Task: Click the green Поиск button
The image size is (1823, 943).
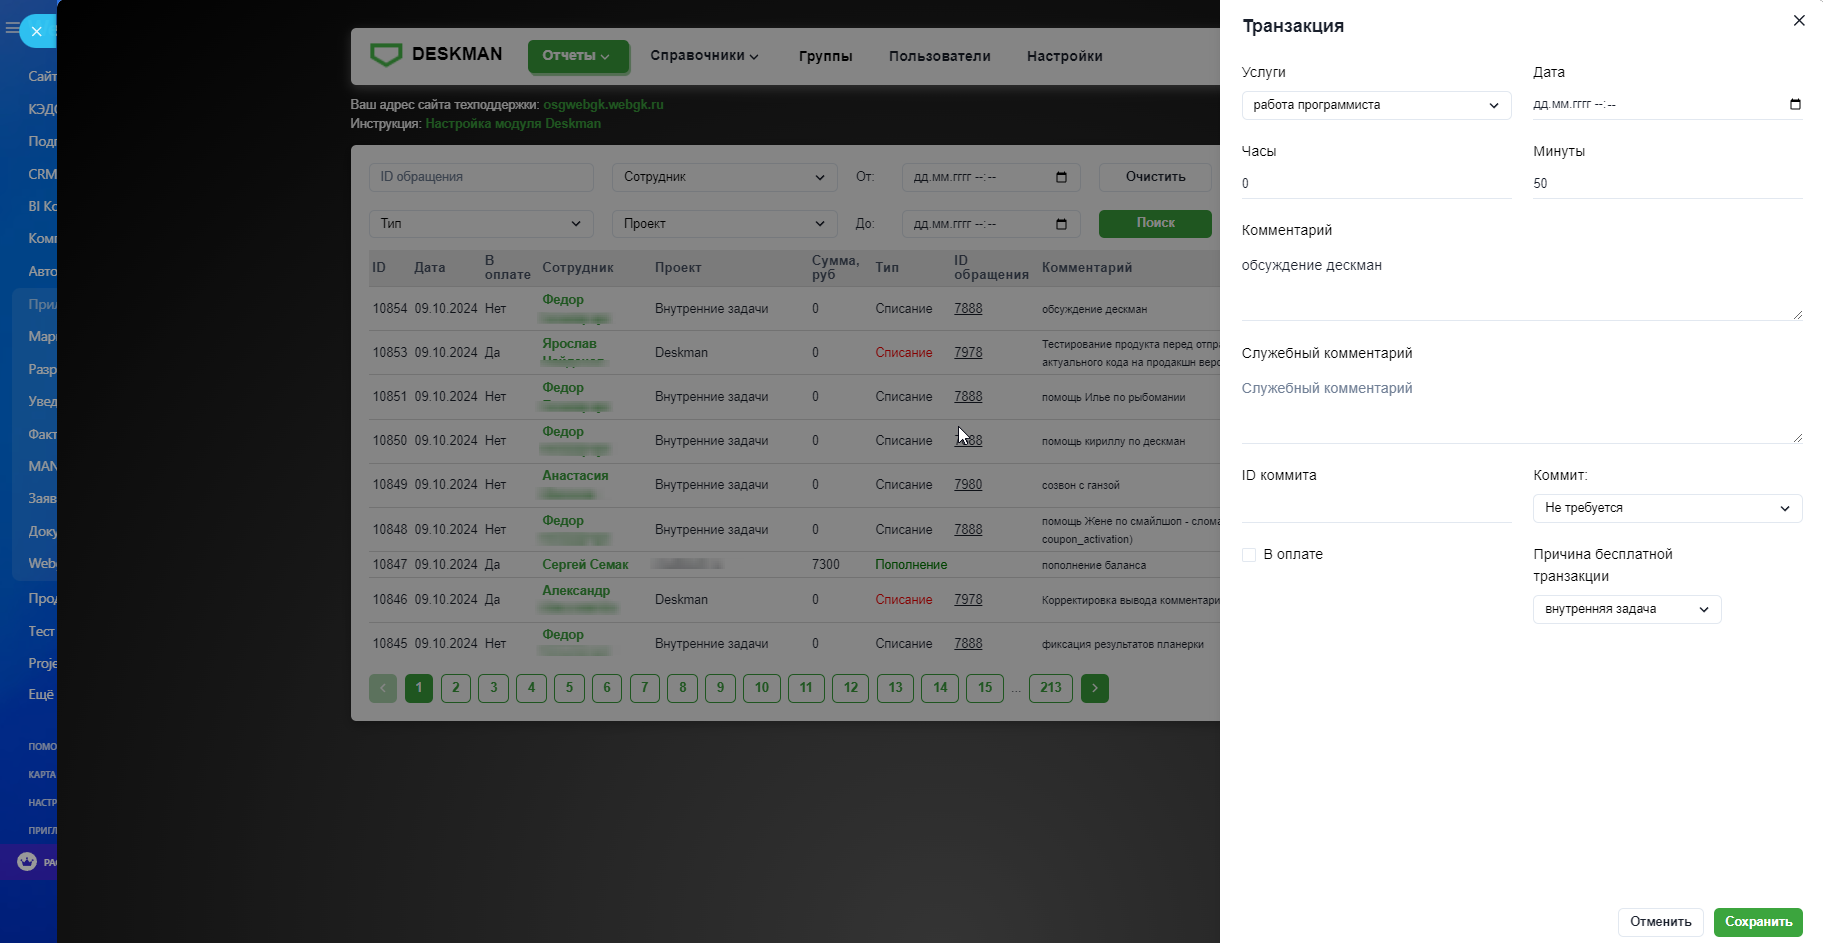Action: [1155, 223]
